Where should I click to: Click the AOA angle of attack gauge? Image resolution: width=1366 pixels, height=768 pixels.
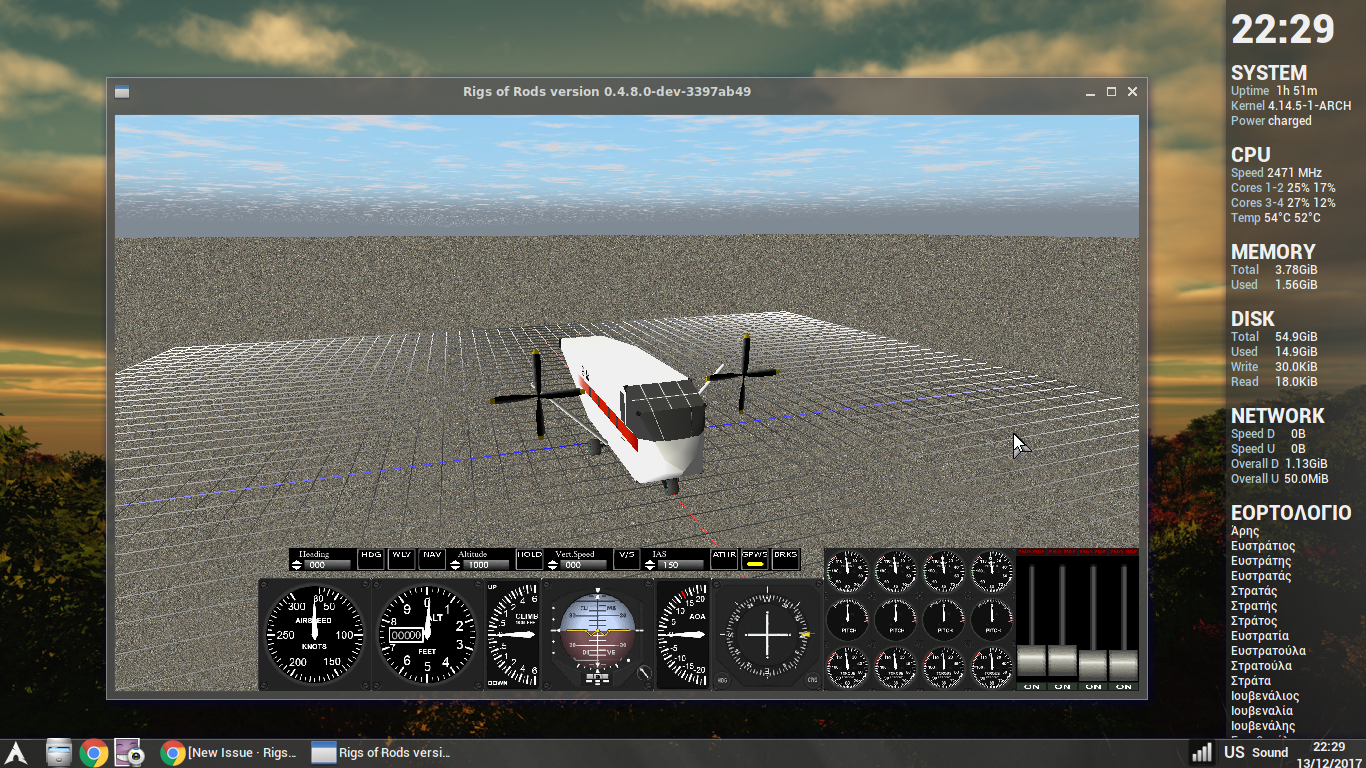pyautogui.click(x=682, y=635)
